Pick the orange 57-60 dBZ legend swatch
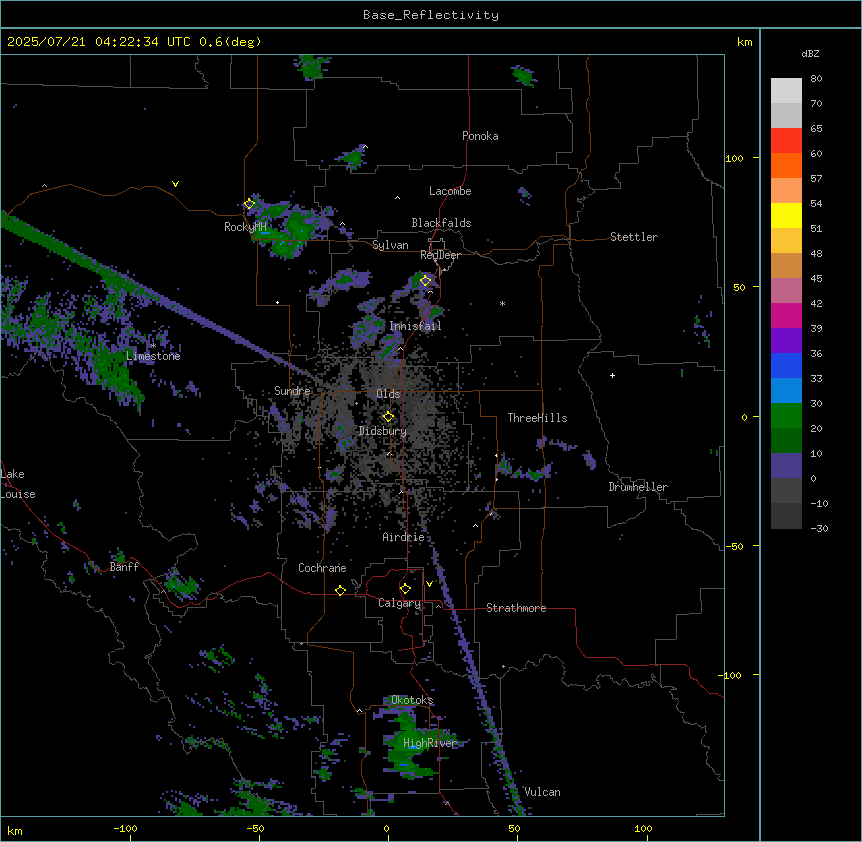Screen dimensions: 862x842 [786, 165]
